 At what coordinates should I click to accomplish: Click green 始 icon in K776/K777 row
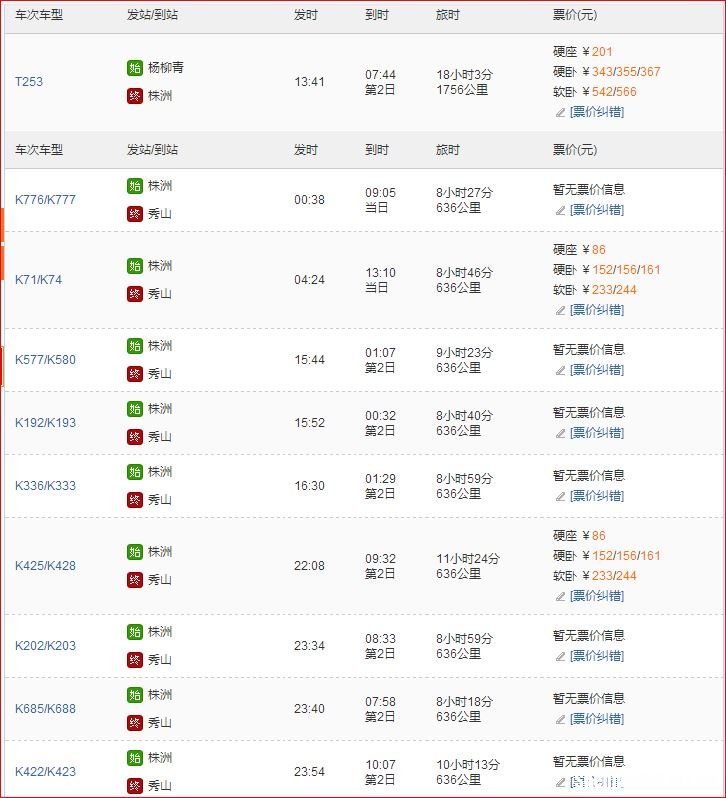pyautogui.click(x=135, y=186)
